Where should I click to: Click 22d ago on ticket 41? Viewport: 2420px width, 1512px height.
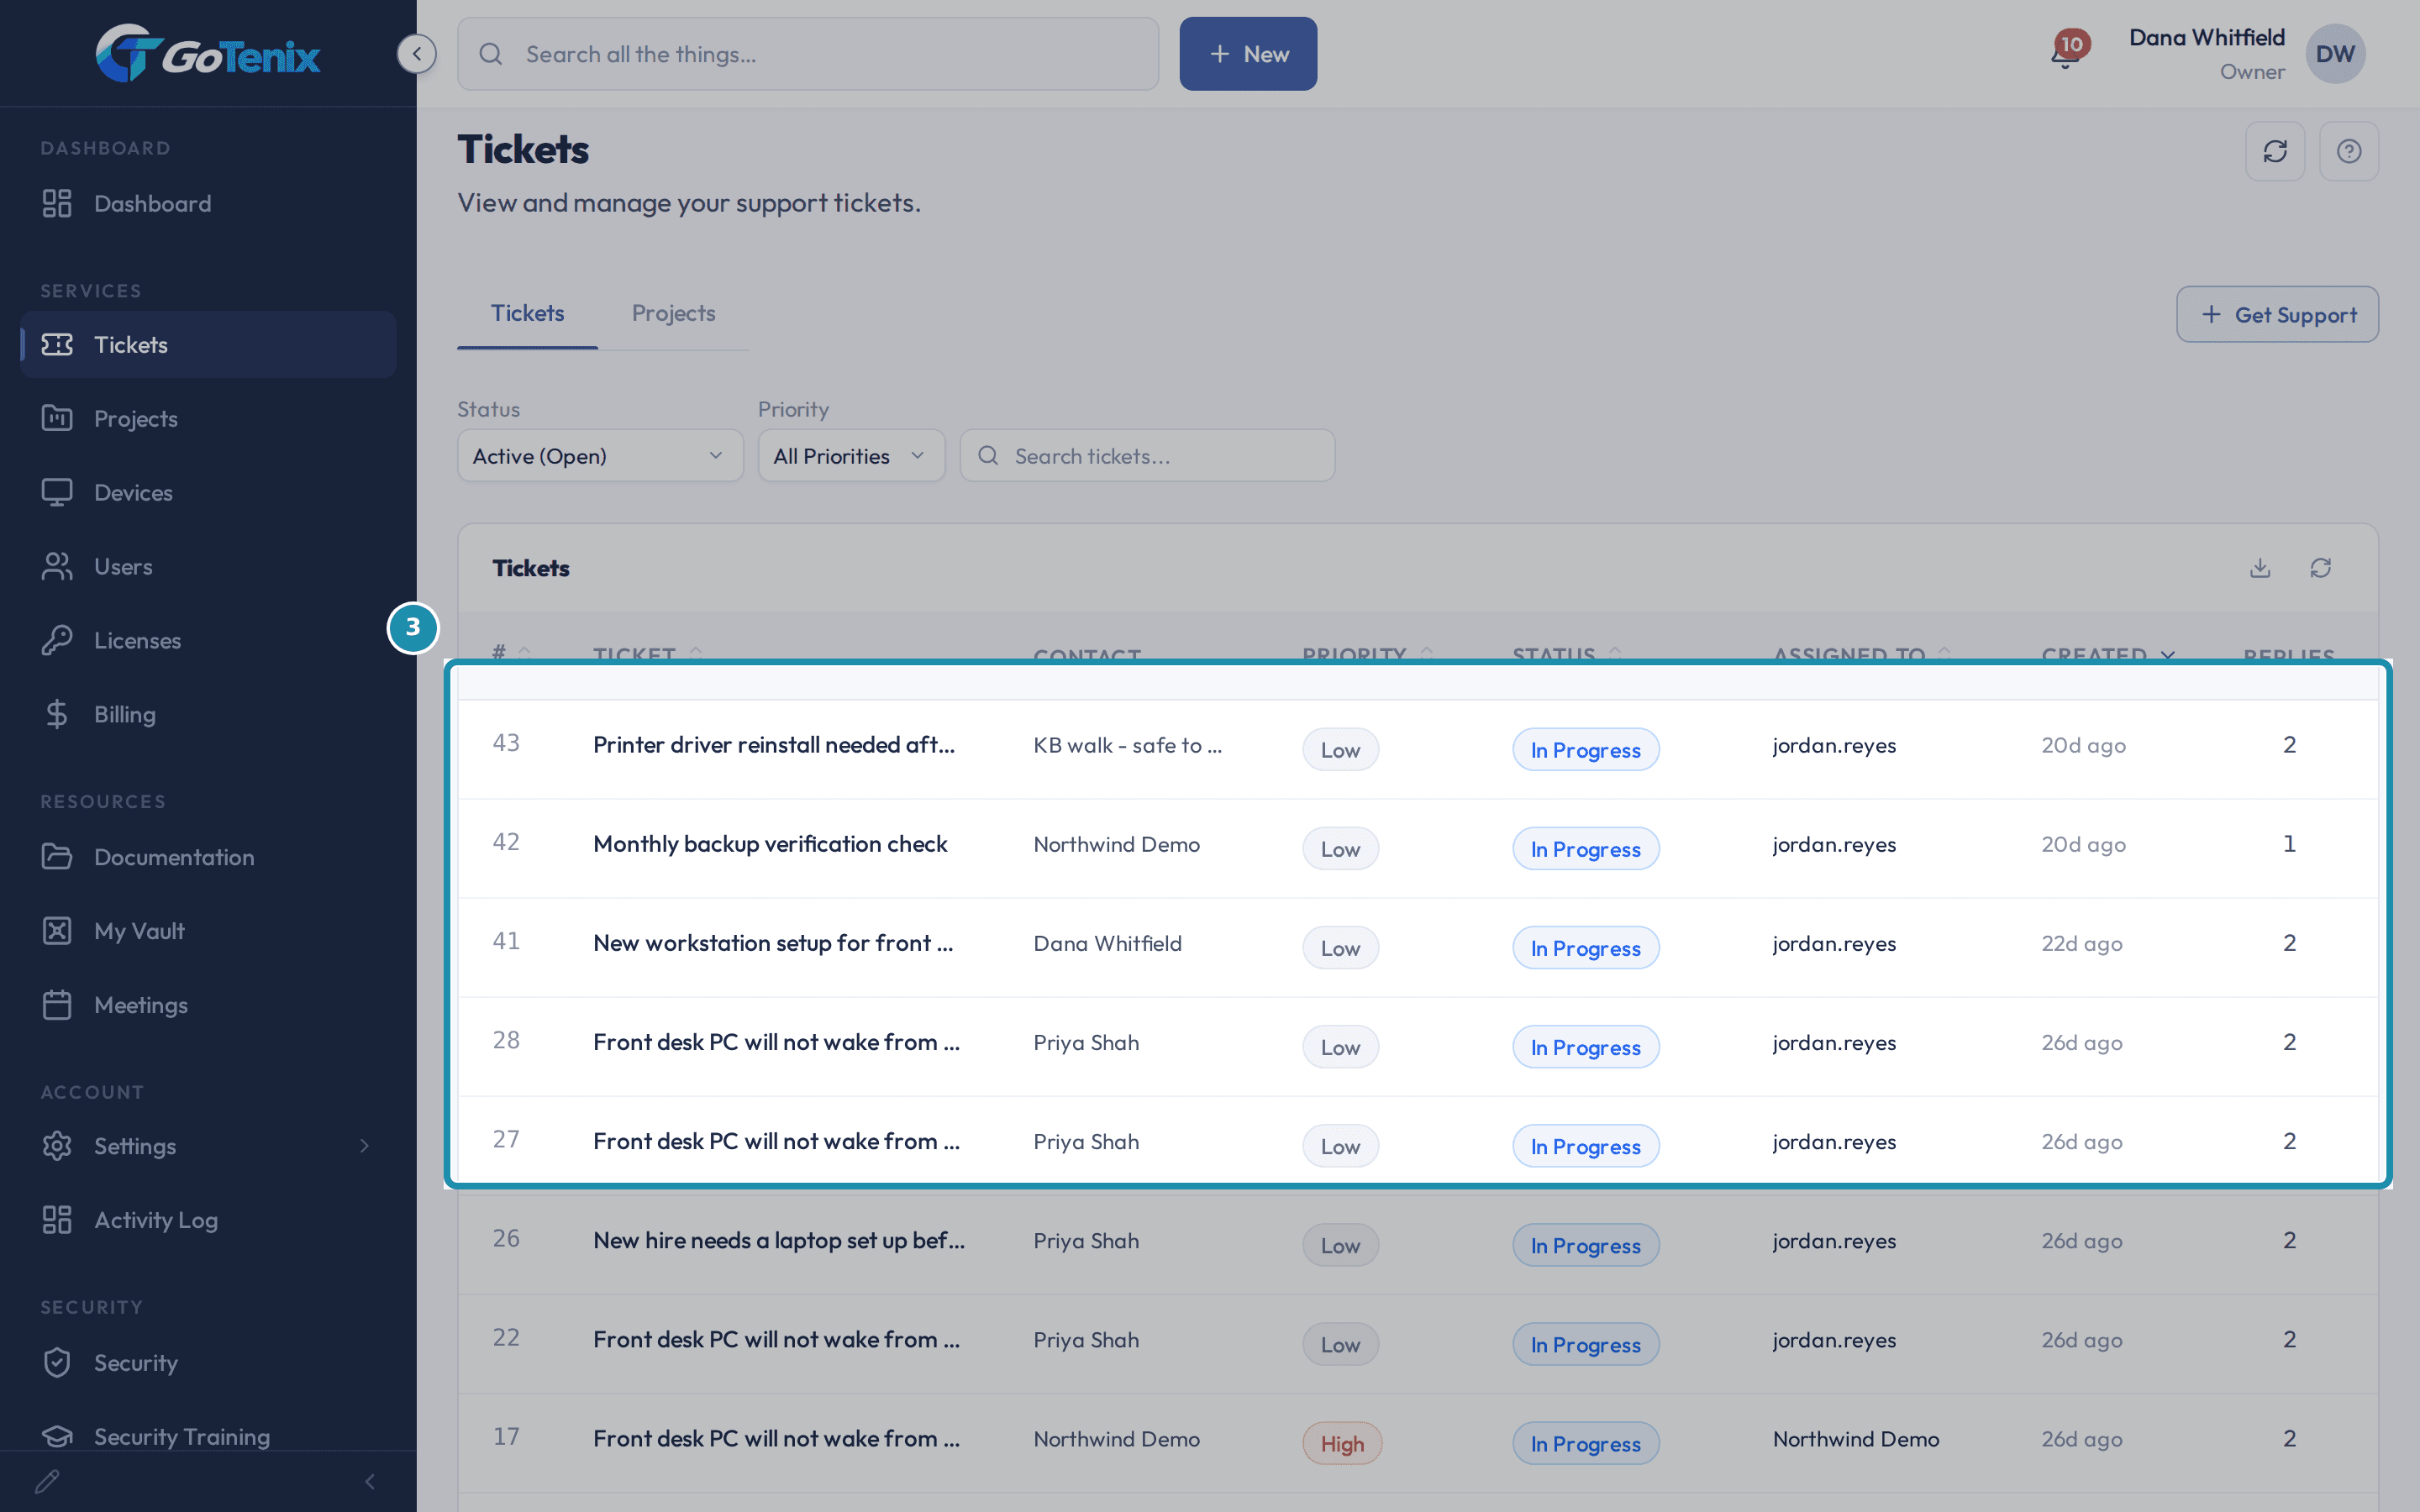point(2081,943)
